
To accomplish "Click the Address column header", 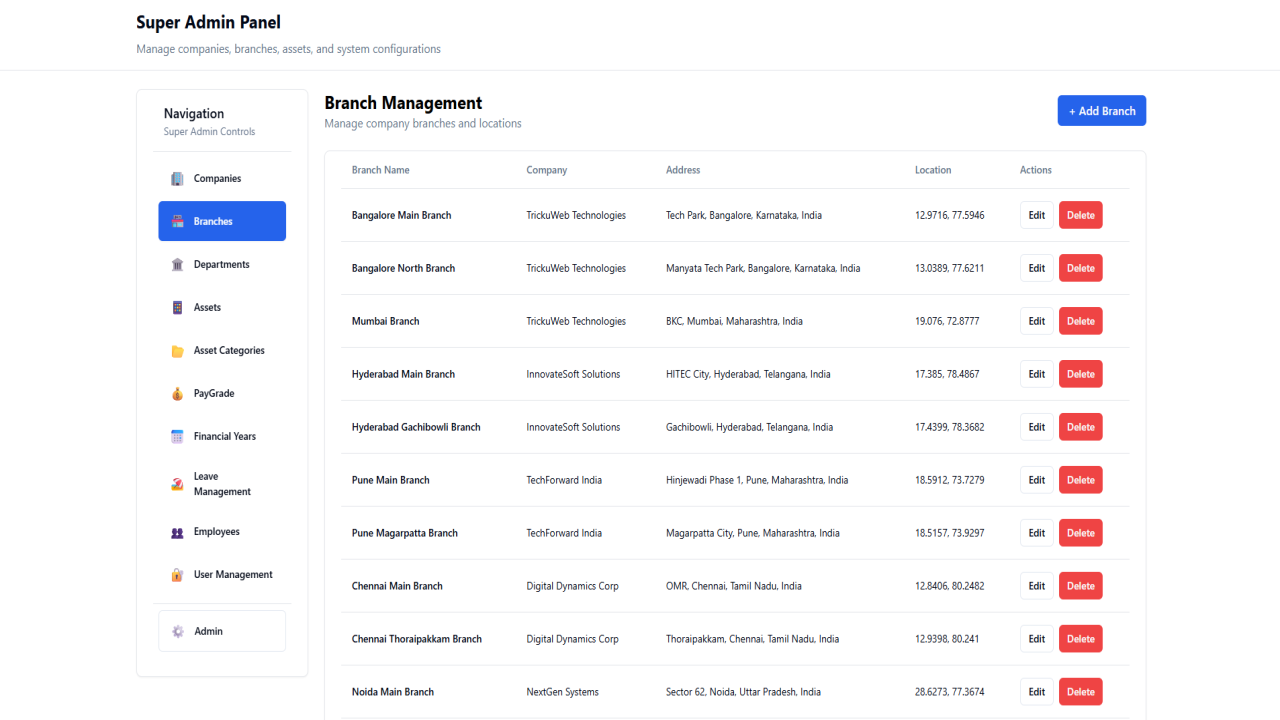I will 683,170.
